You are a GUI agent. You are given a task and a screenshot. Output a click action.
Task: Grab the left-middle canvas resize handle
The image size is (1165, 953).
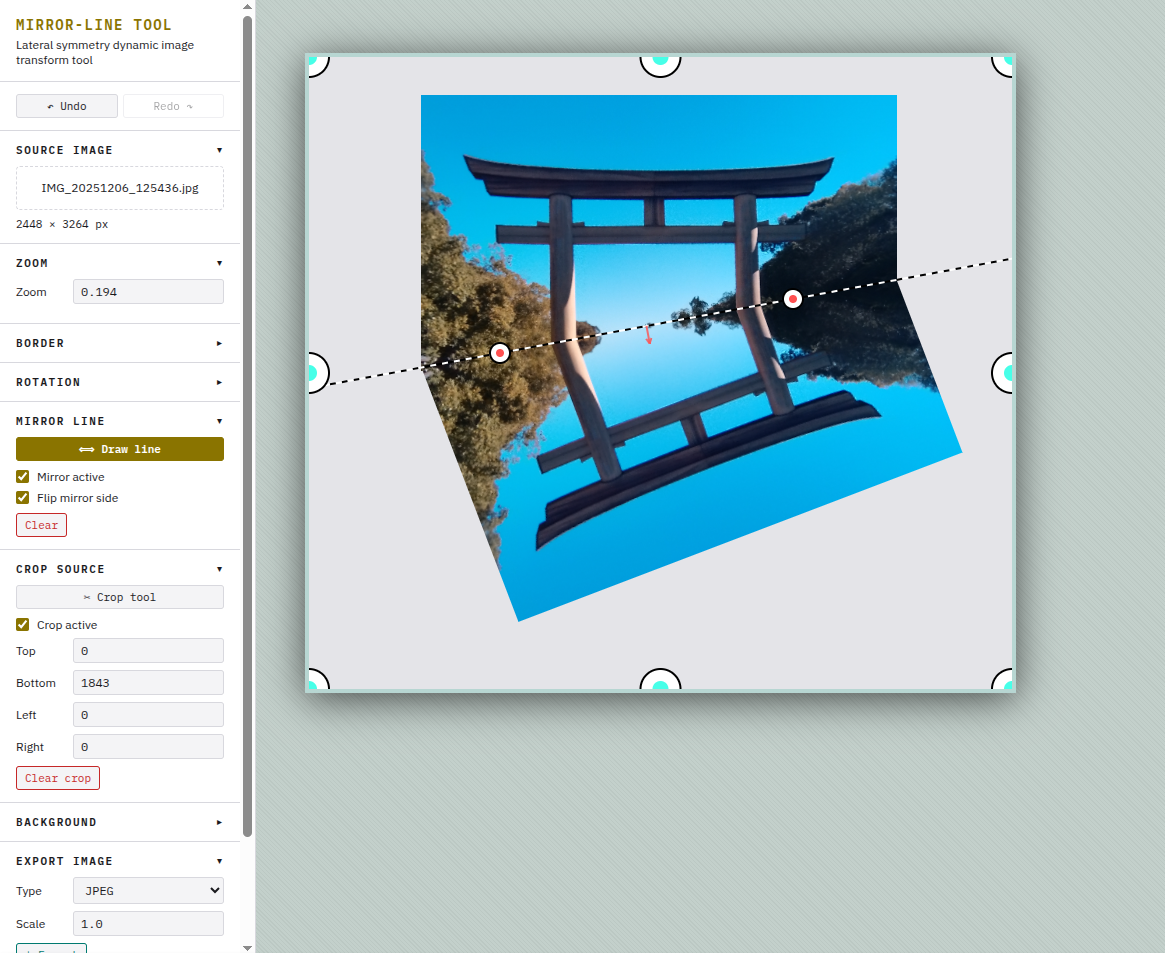317,373
